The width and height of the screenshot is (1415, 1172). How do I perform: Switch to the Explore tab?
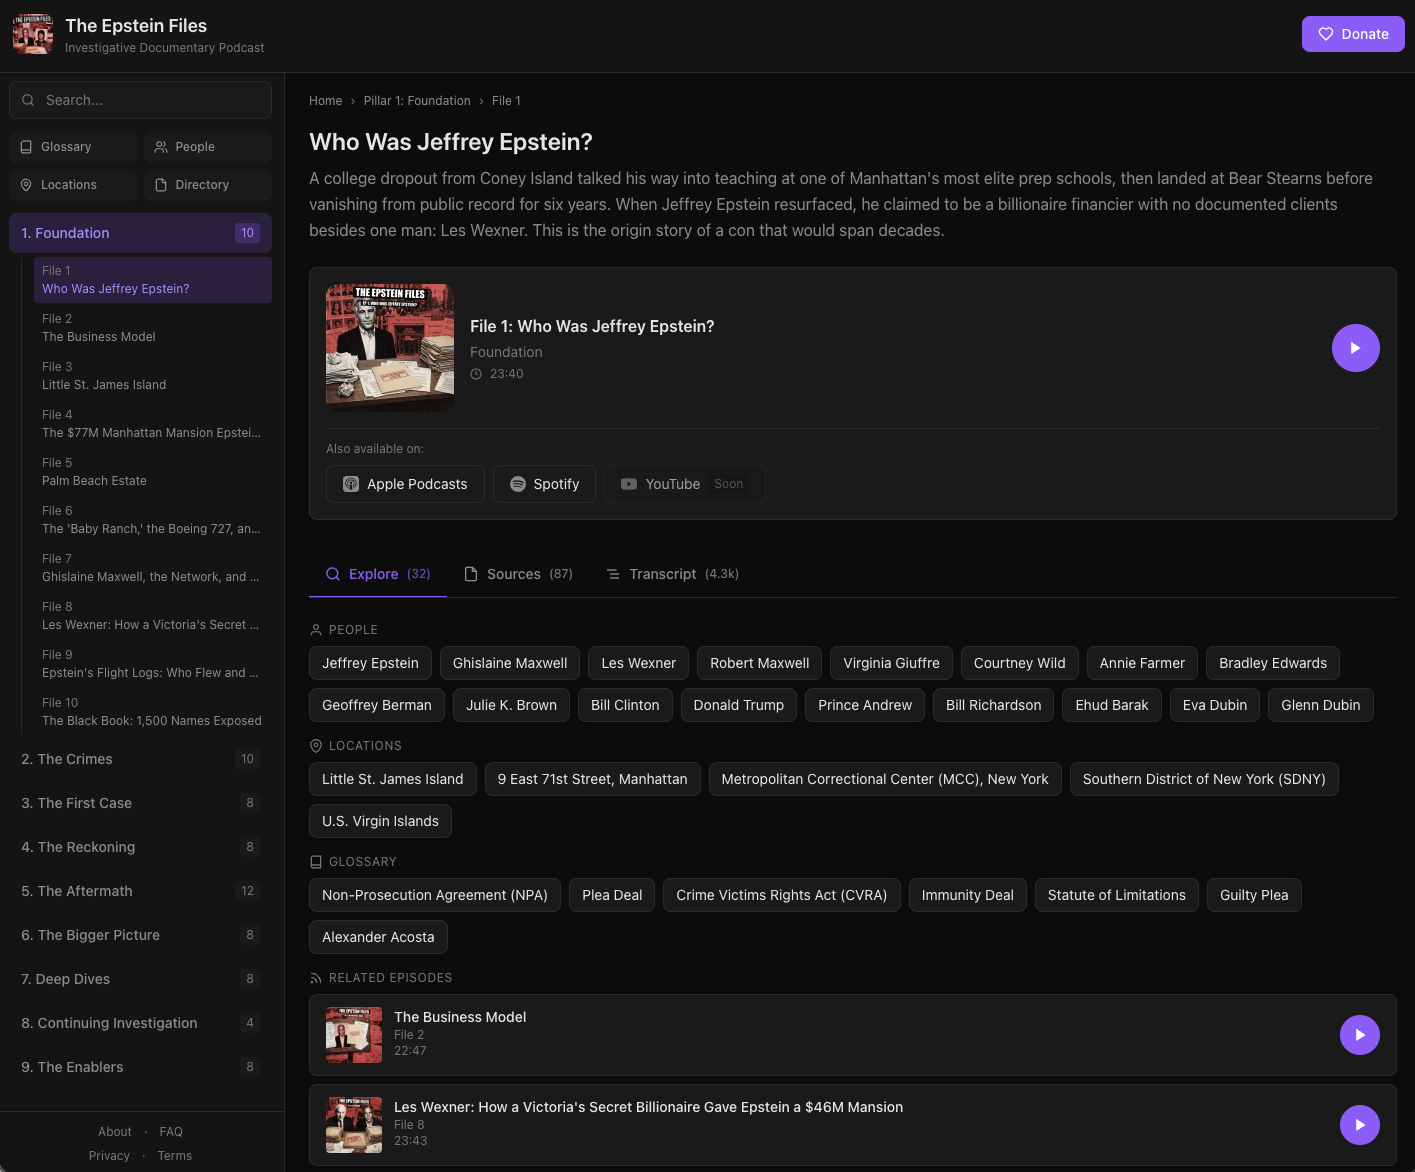click(x=378, y=574)
